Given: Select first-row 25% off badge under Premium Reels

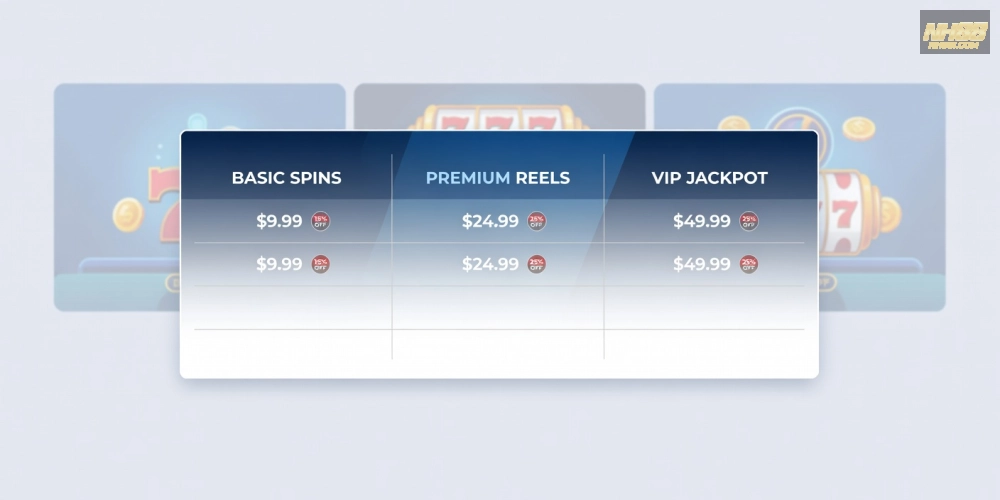Looking at the screenshot, I should [537, 221].
